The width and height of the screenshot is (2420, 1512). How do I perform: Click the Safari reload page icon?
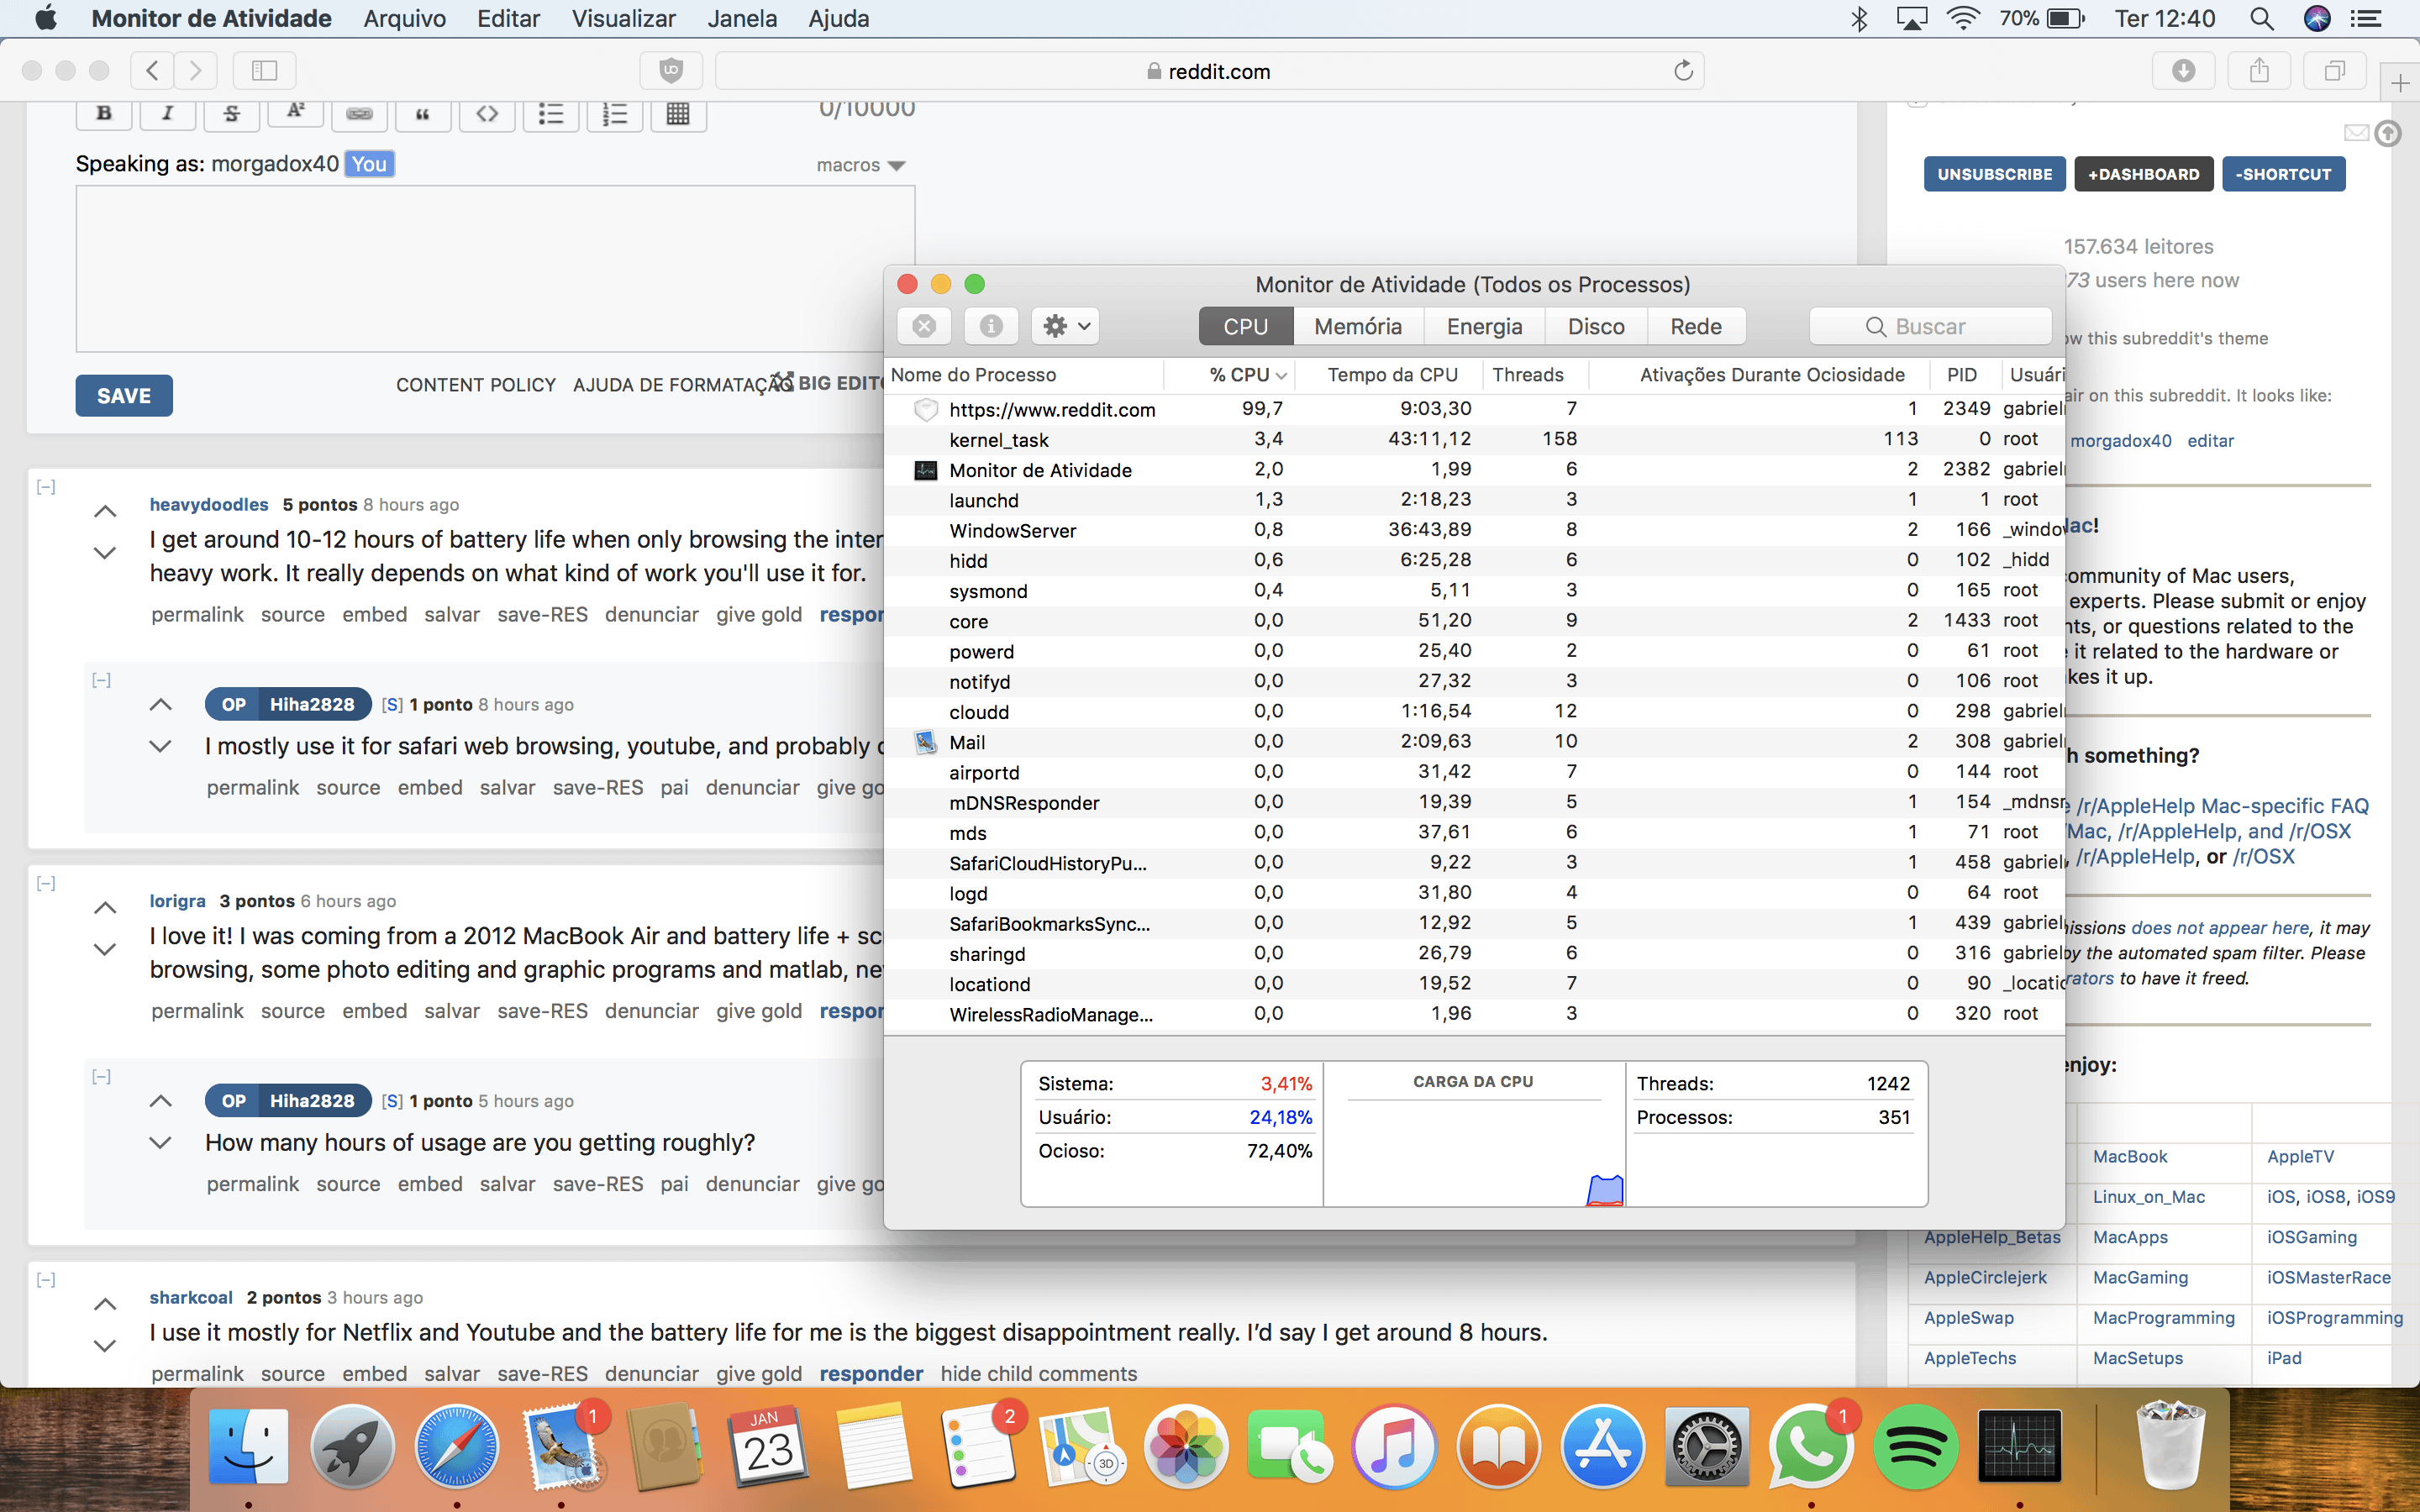(x=1683, y=71)
